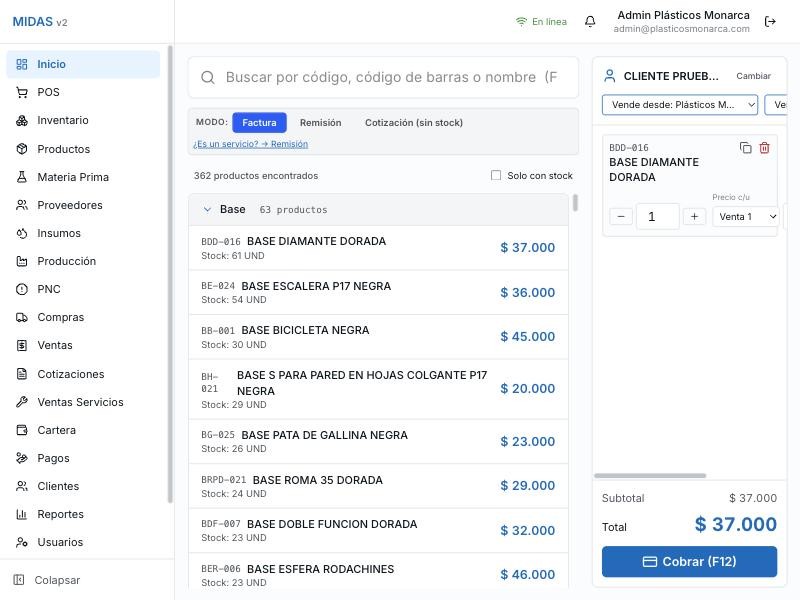Open Venta 1 price dropdown
Viewport: 800px width, 600px height.
click(746, 217)
